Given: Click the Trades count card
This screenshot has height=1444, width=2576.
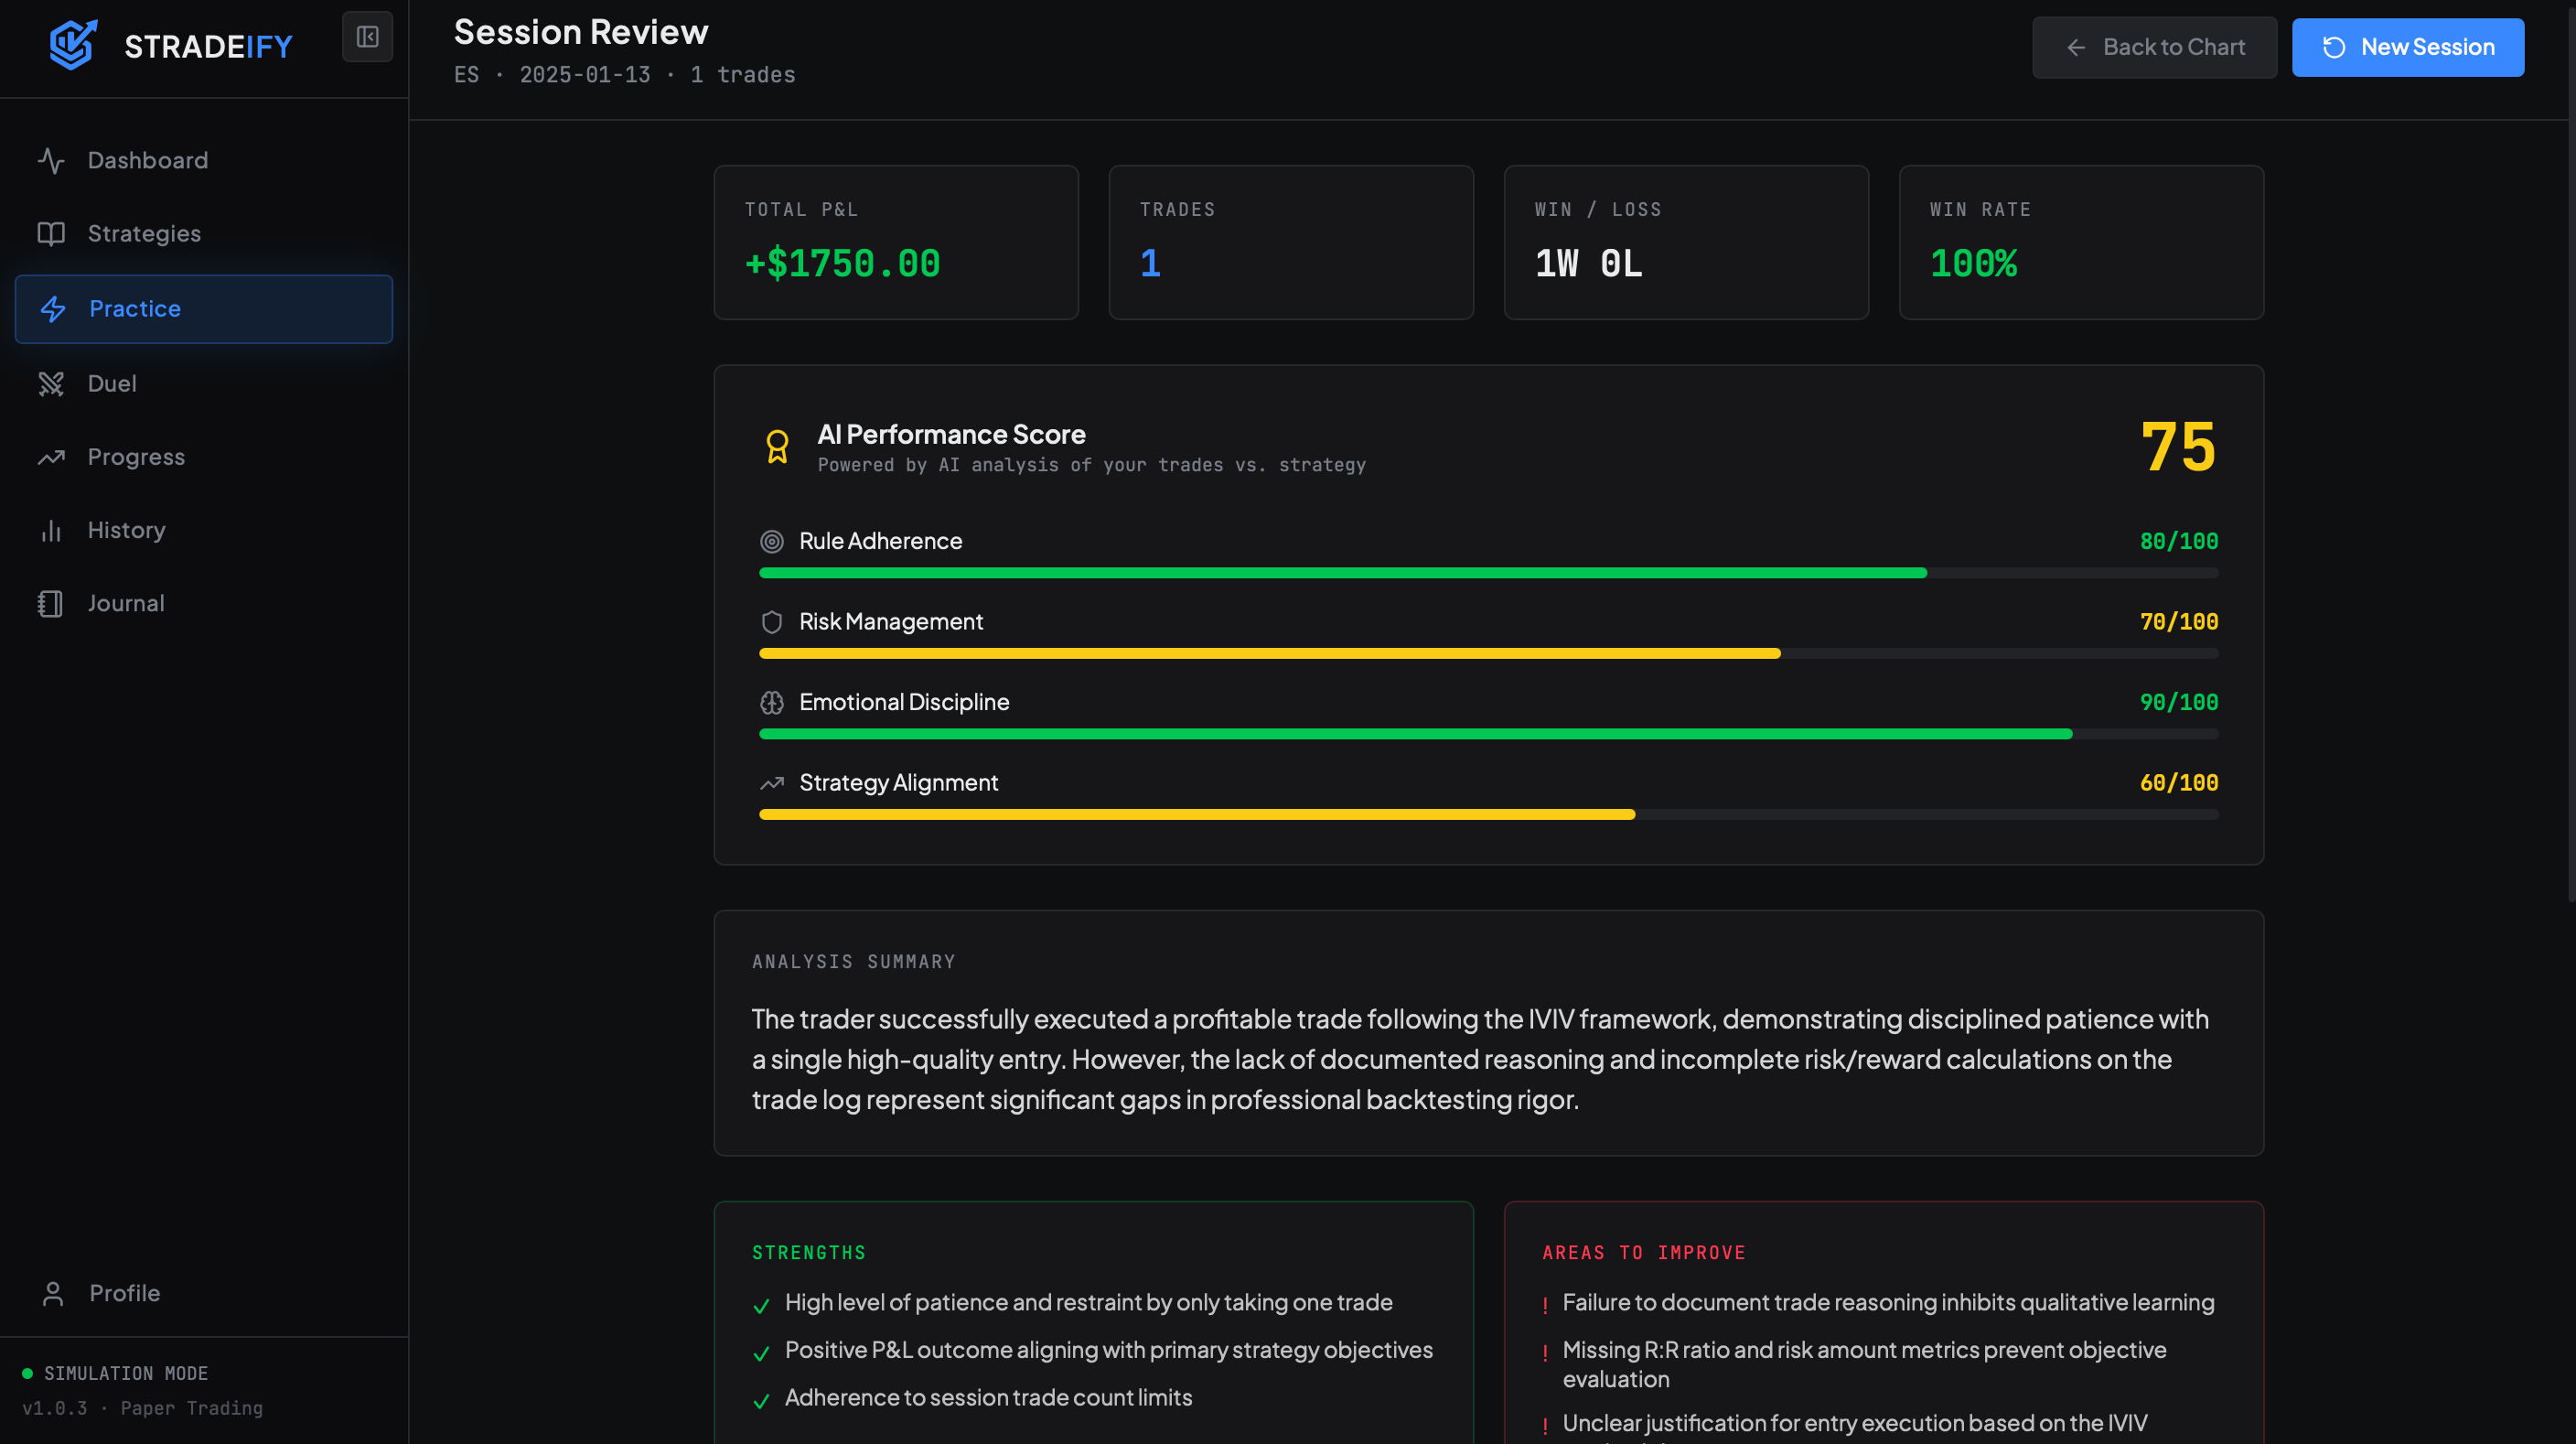Looking at the screenshot, I should [x=1291, y=242].
